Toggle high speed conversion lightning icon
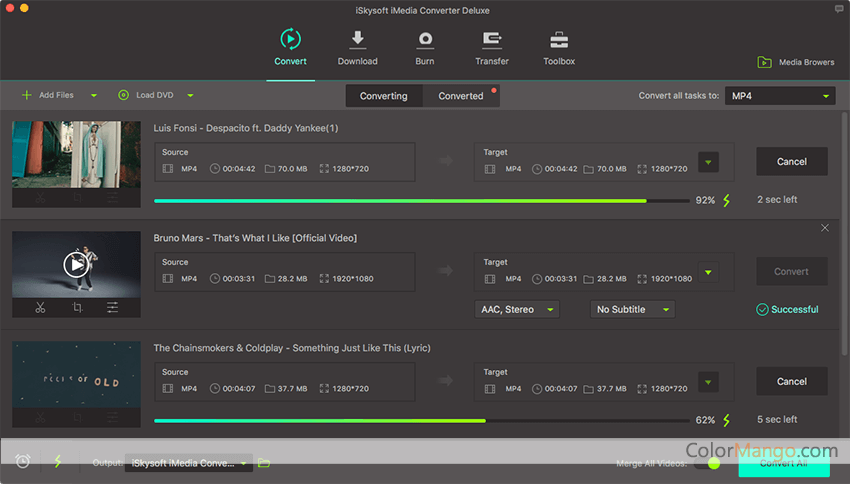Image resolution: width=850 pixels, height=484 pixels. coord(57,462)
